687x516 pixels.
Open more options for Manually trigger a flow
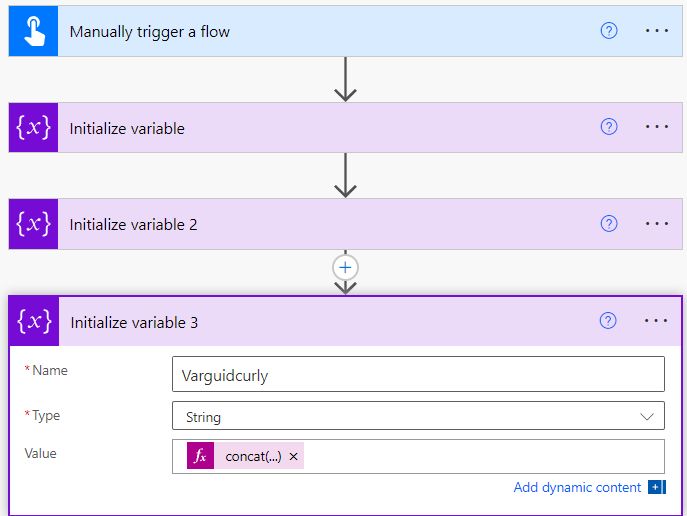(x=656, y=31)
